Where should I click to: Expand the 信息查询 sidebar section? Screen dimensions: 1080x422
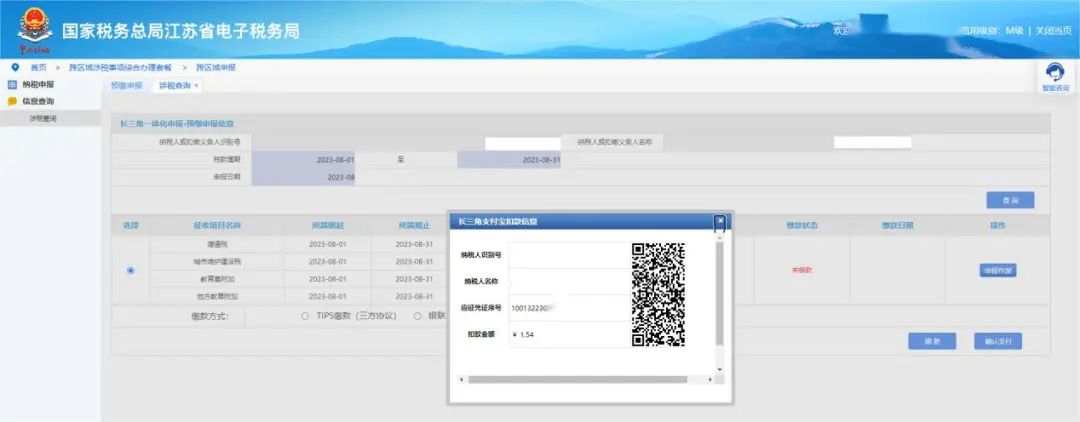(39, 102)
